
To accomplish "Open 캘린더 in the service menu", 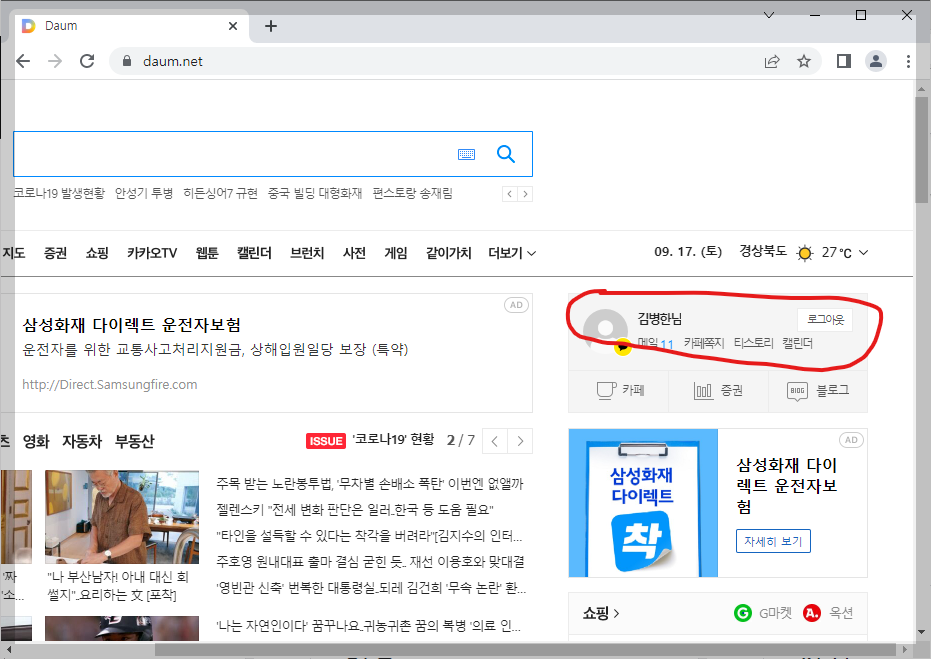I will (254, 253).
